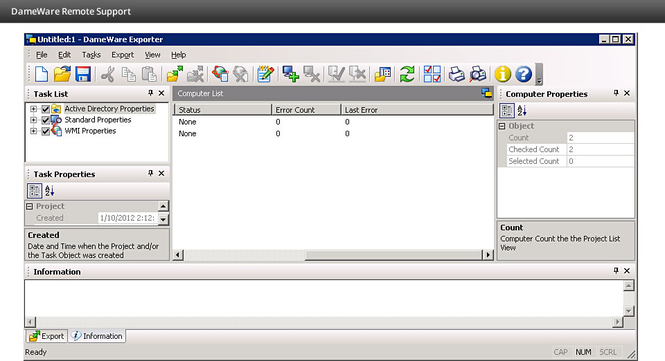Click the grayed-out stop export icon
The width and height of the screenshot is (665, 361).
coord(195,74)
